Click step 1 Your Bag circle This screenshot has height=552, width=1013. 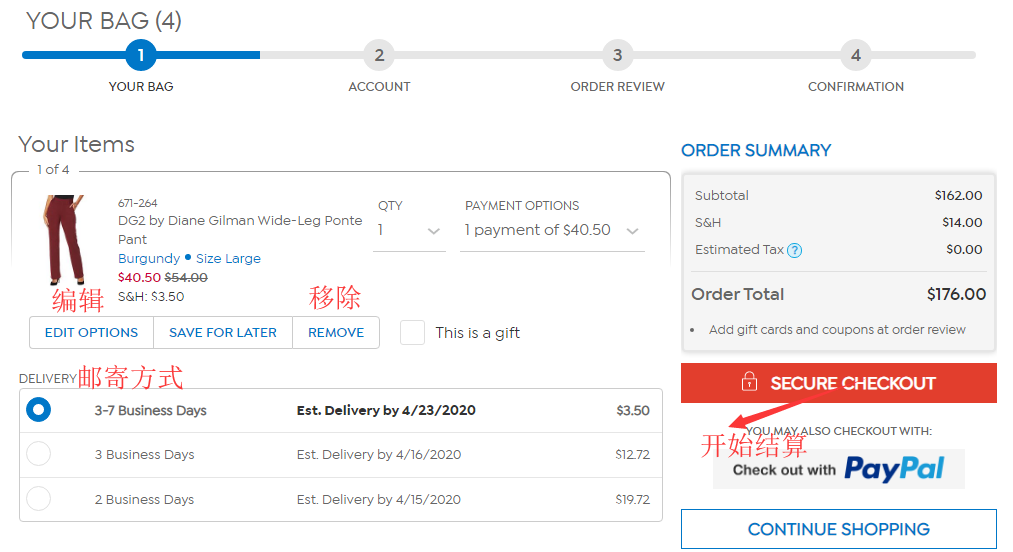(x=141, y=55)
